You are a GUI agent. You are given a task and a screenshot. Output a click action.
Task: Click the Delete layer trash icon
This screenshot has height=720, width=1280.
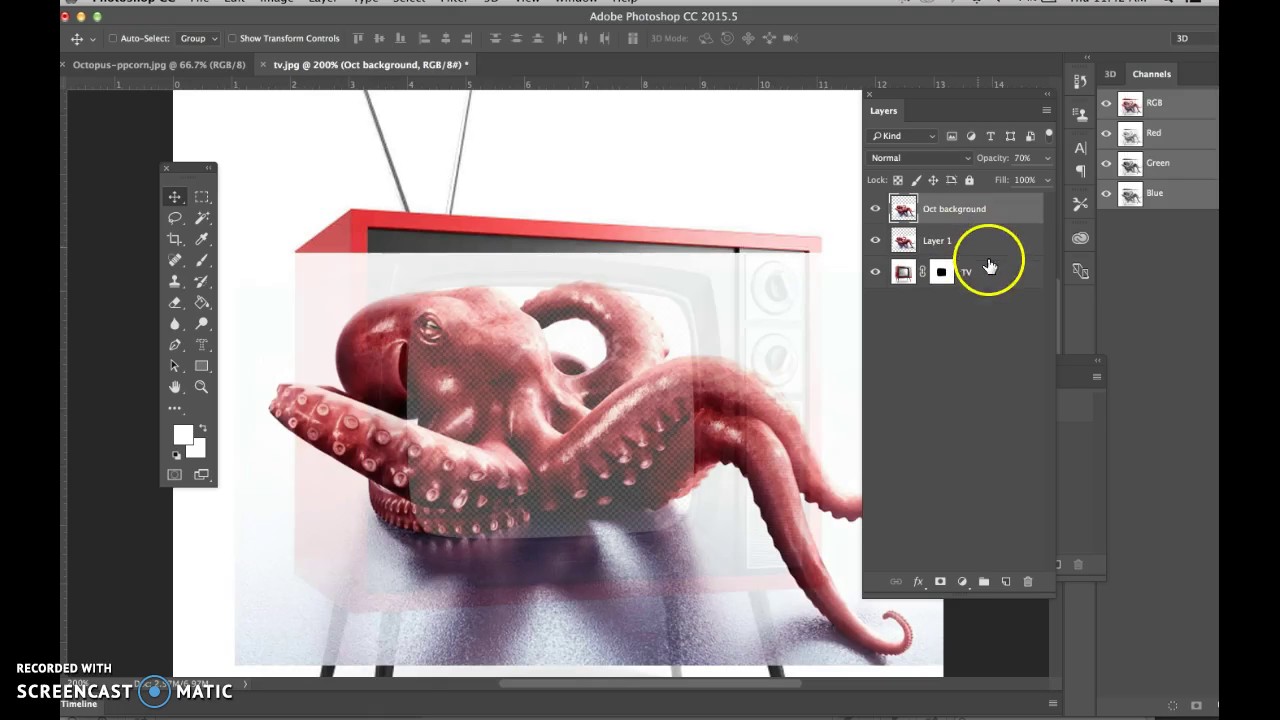click(x=1028, y=582)
